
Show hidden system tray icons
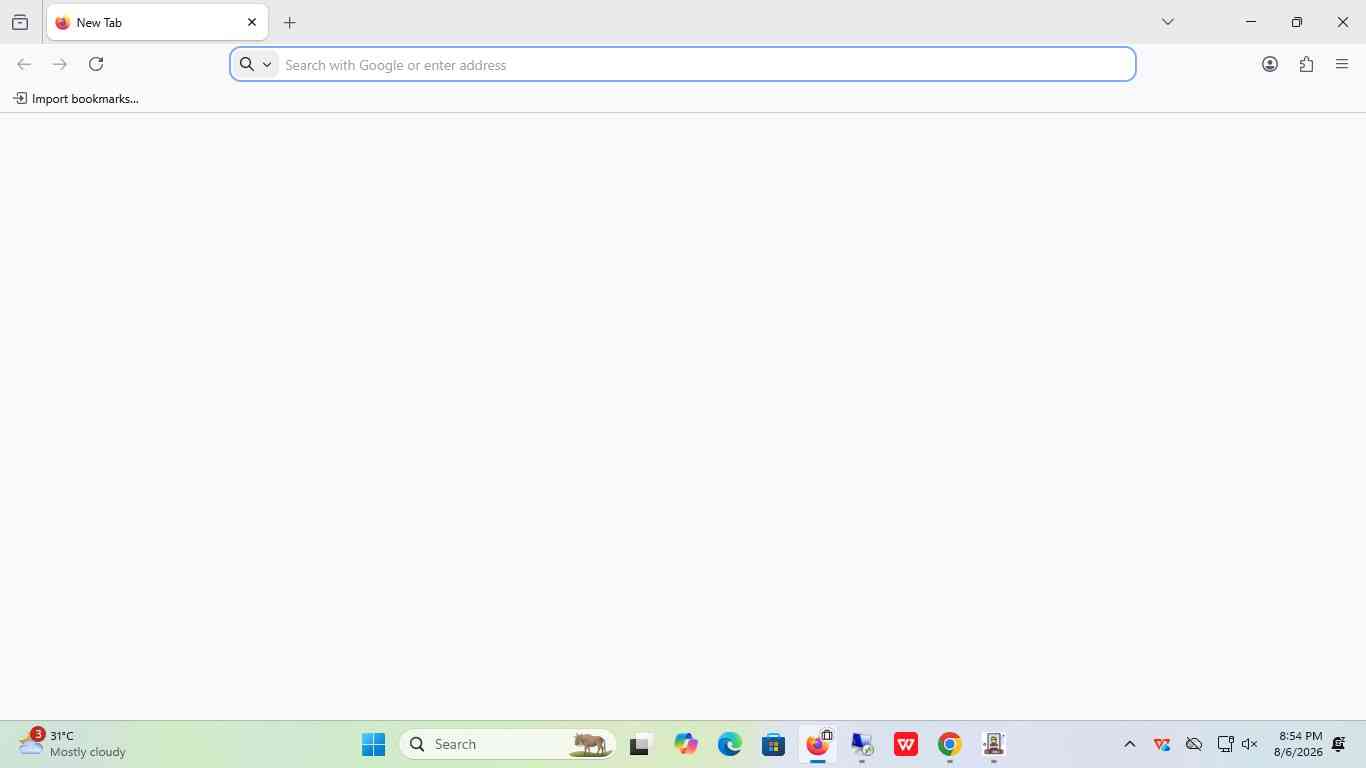pos(1130,744)
